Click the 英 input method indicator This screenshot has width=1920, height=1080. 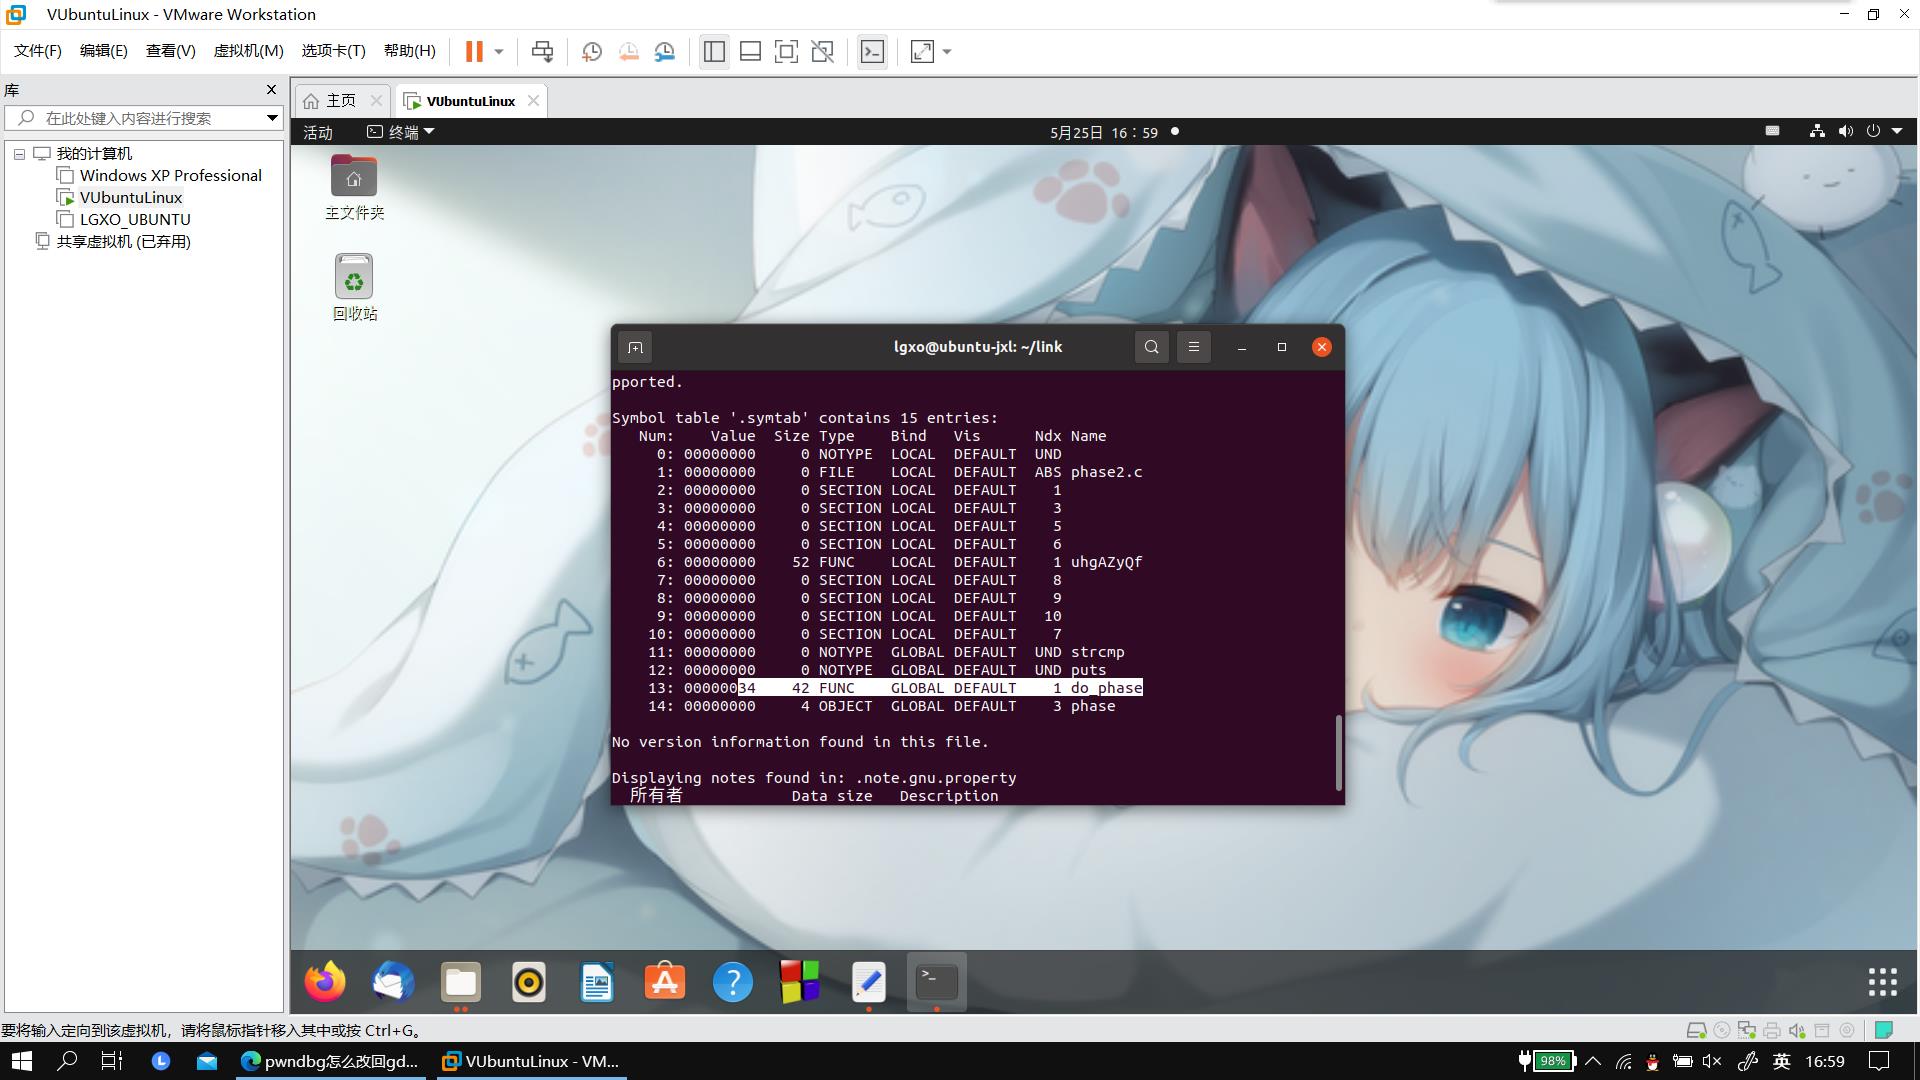point(1781,1061)
